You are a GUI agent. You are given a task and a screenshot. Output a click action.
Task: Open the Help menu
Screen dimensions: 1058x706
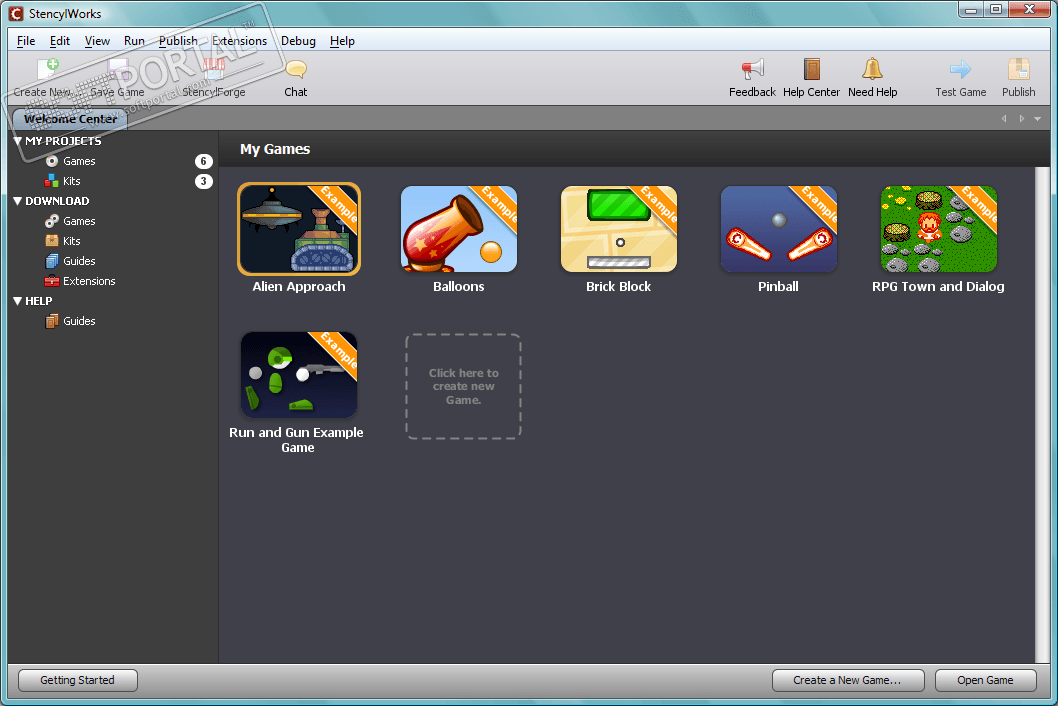click(342, 41)
